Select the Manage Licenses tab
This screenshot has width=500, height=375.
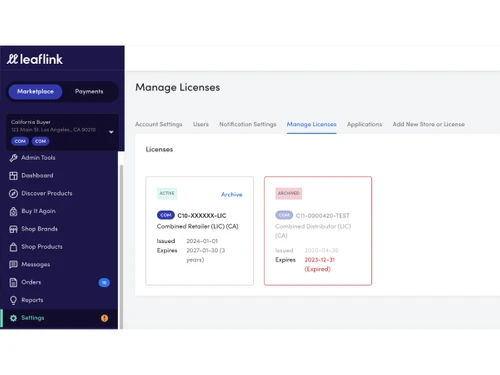pos(312,124)
